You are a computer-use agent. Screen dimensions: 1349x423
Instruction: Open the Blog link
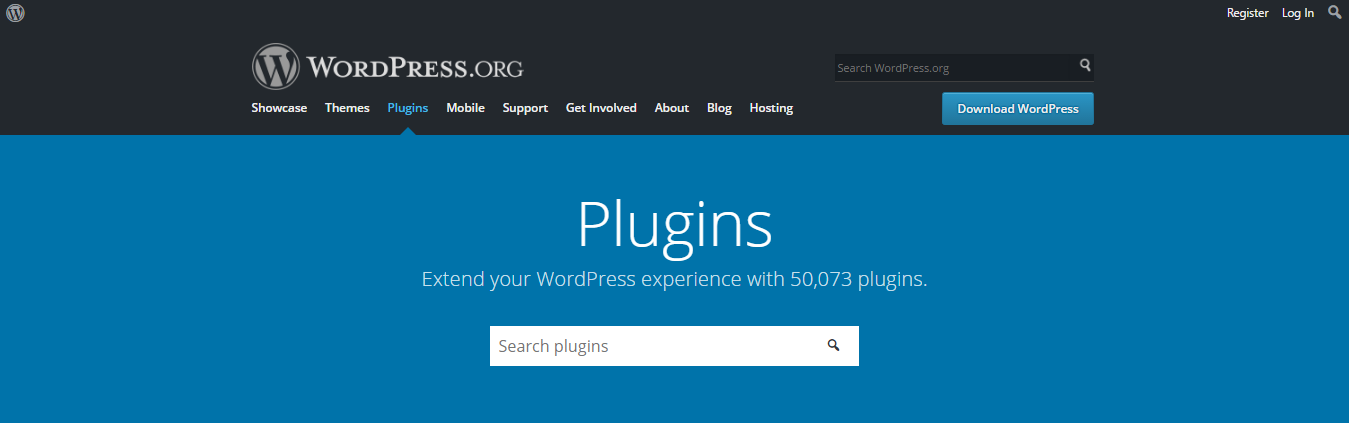[719, 108]
